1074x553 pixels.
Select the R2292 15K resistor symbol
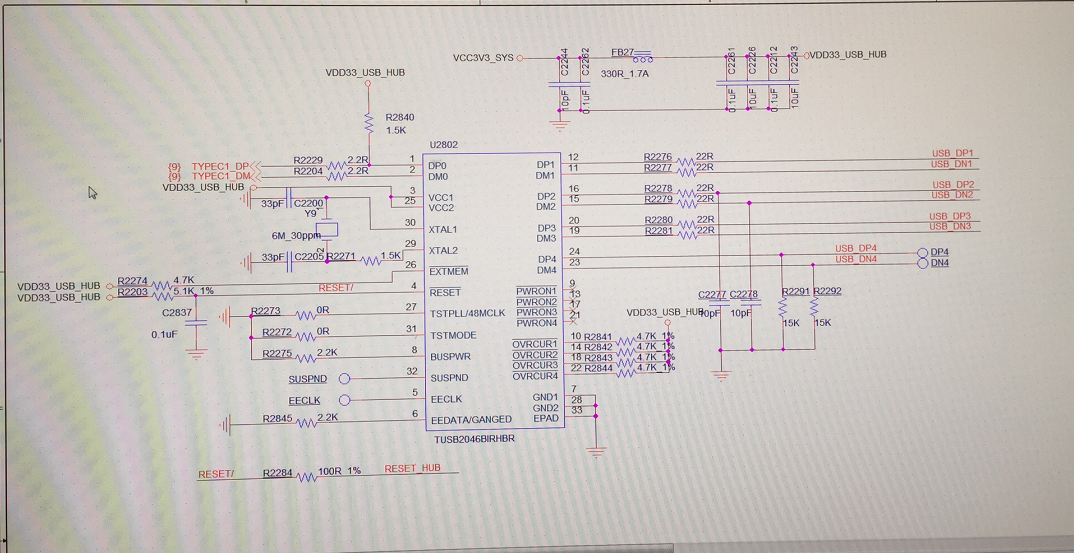814,306
